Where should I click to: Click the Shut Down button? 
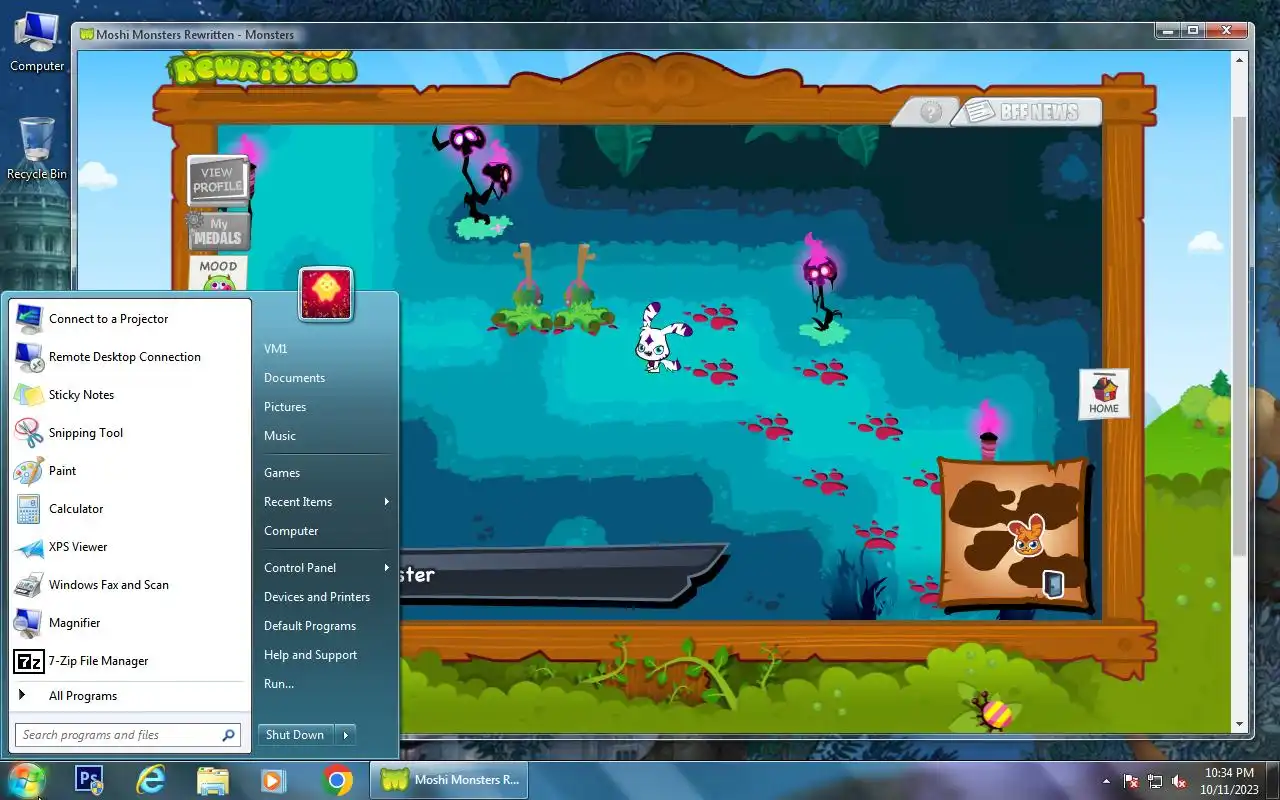295,735
